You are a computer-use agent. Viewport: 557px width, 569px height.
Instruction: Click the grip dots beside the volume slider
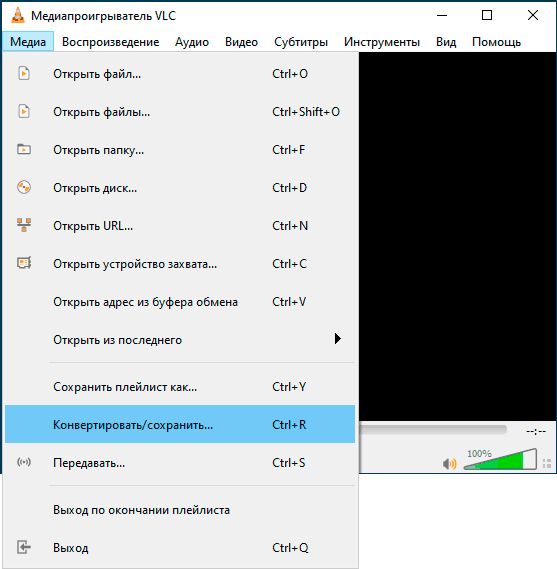[x=547, y=463]
